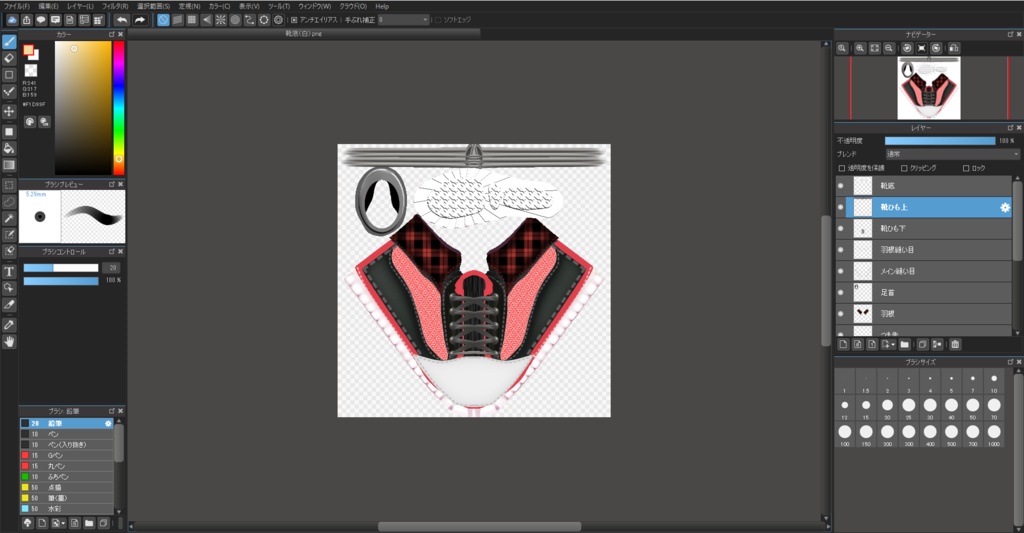Enable the concentric circle snap guide
The width and height of the screenshot is (1024, 533).
click(x=235, y=20)
